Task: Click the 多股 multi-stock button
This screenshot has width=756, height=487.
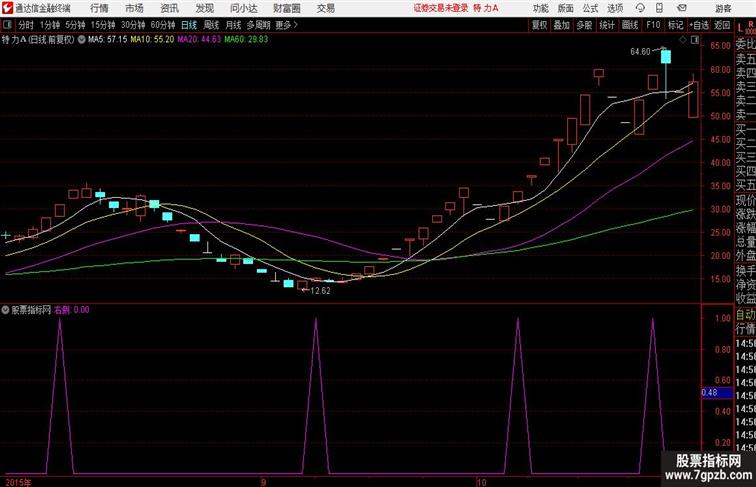Action: click(584, 25)
